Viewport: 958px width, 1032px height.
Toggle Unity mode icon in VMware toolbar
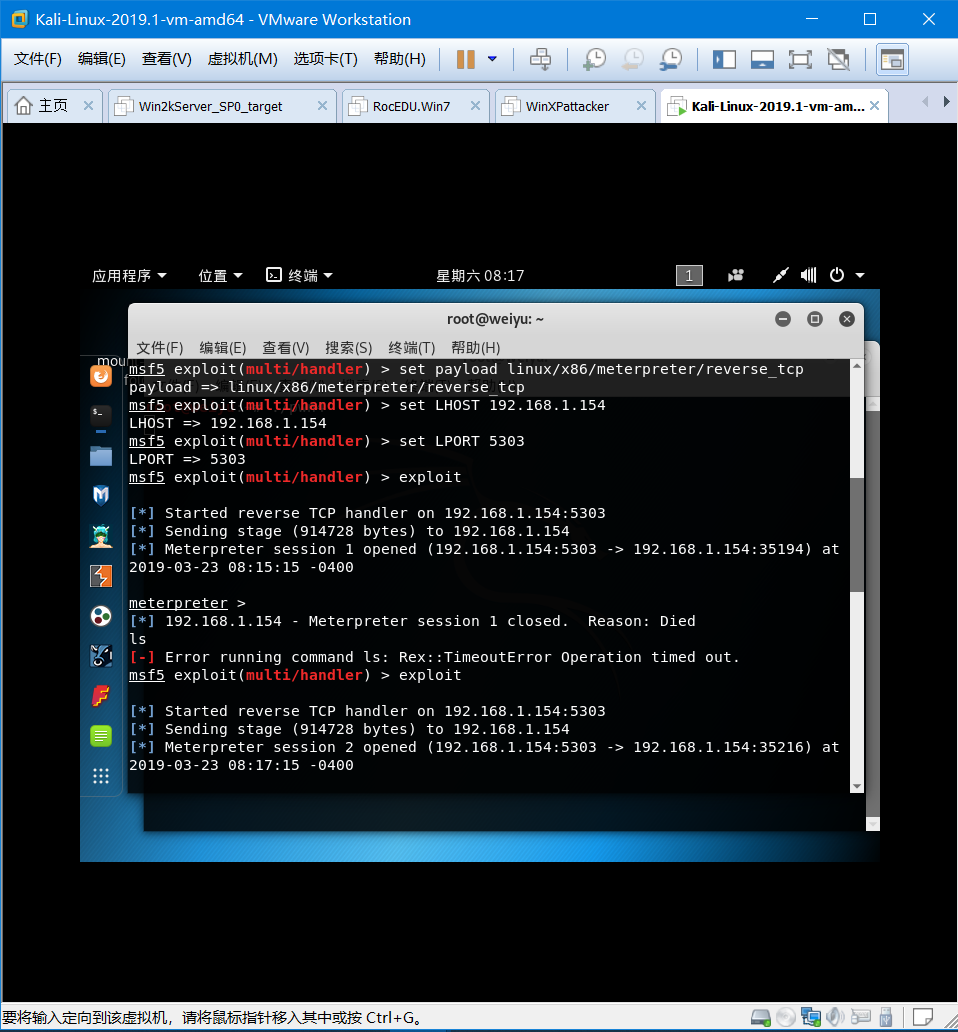[x=838, y=59]
